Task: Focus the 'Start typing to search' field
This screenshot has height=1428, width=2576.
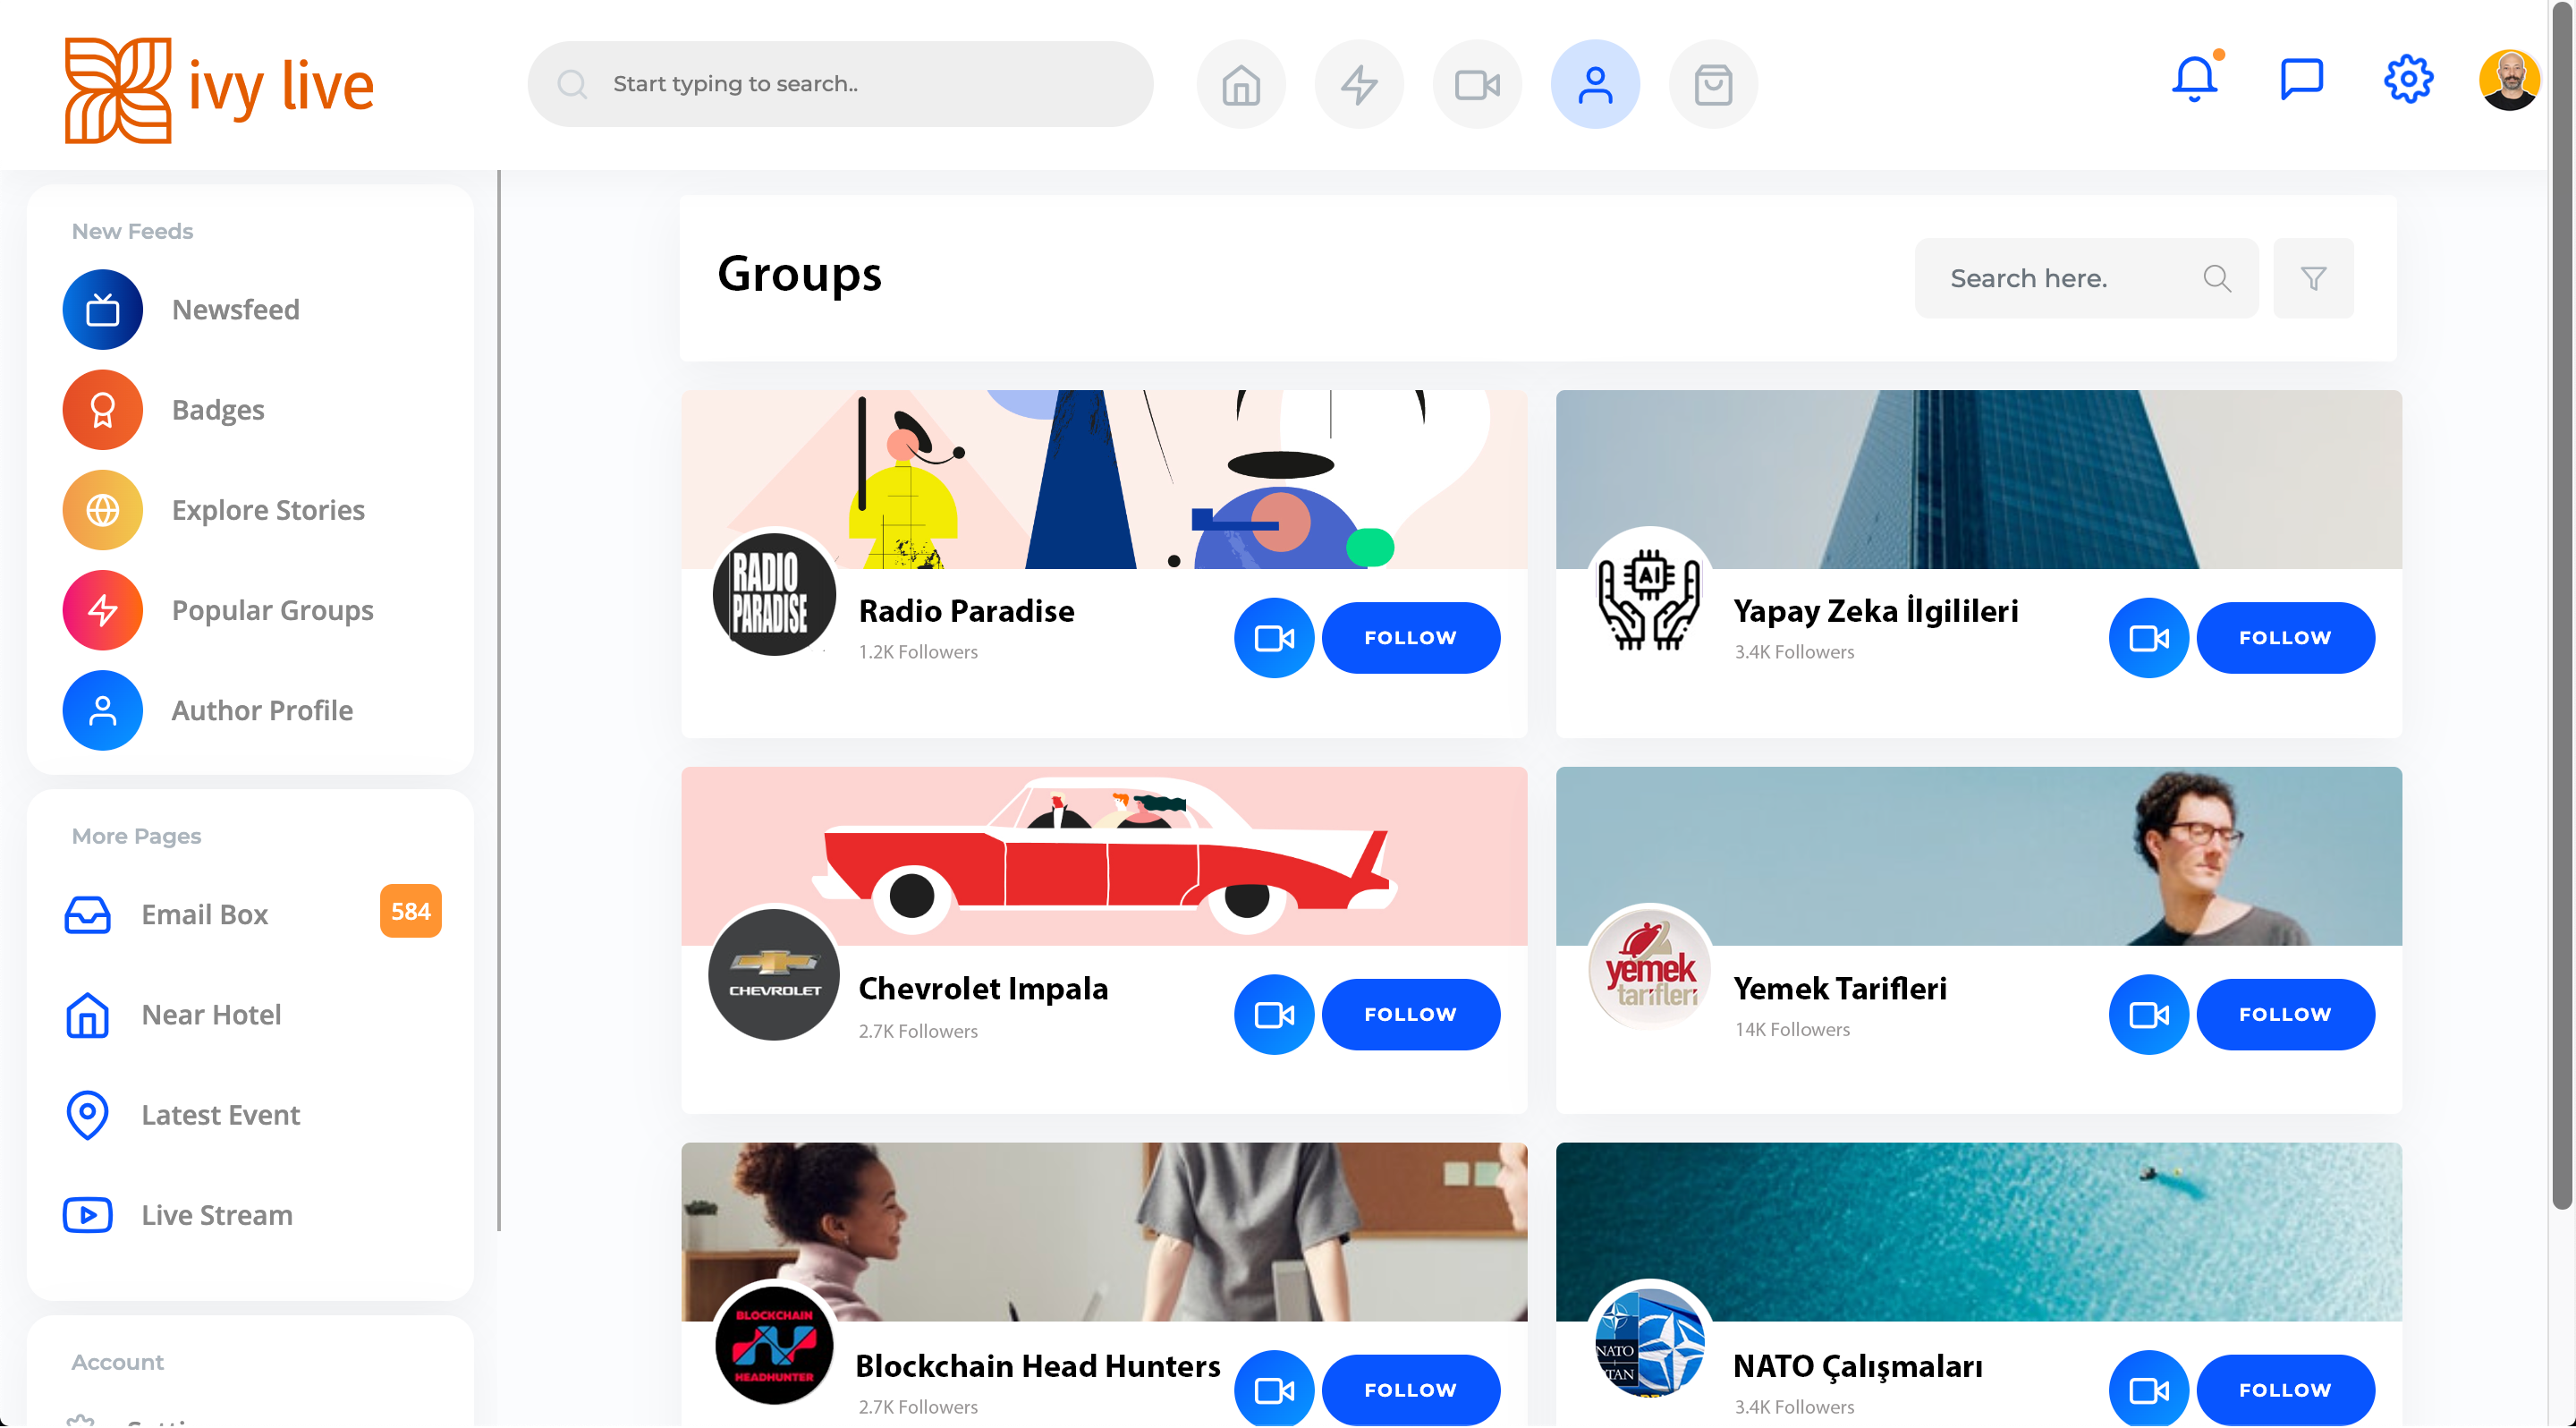Action: coord(840,84)
